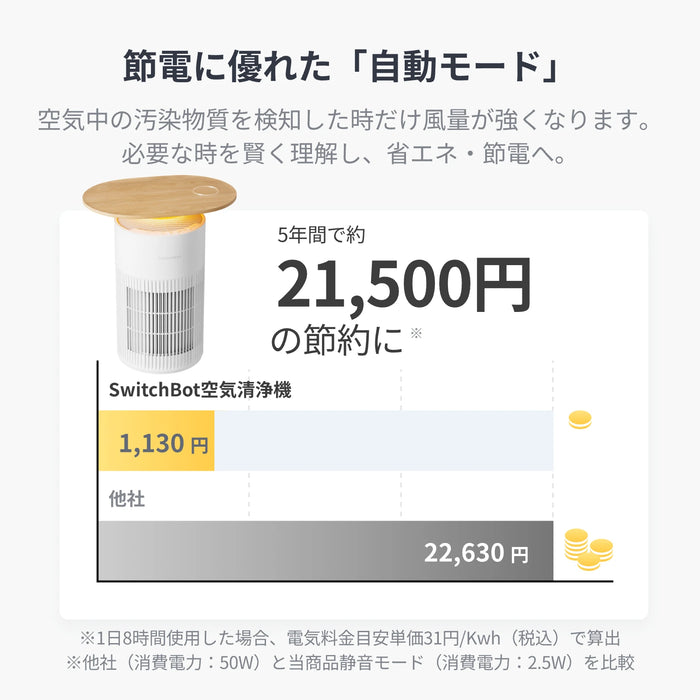Image resolution: width=700 pixels, height=700 pixels.
Task: Click the 他社 label
Action: [x=127, y=498]
